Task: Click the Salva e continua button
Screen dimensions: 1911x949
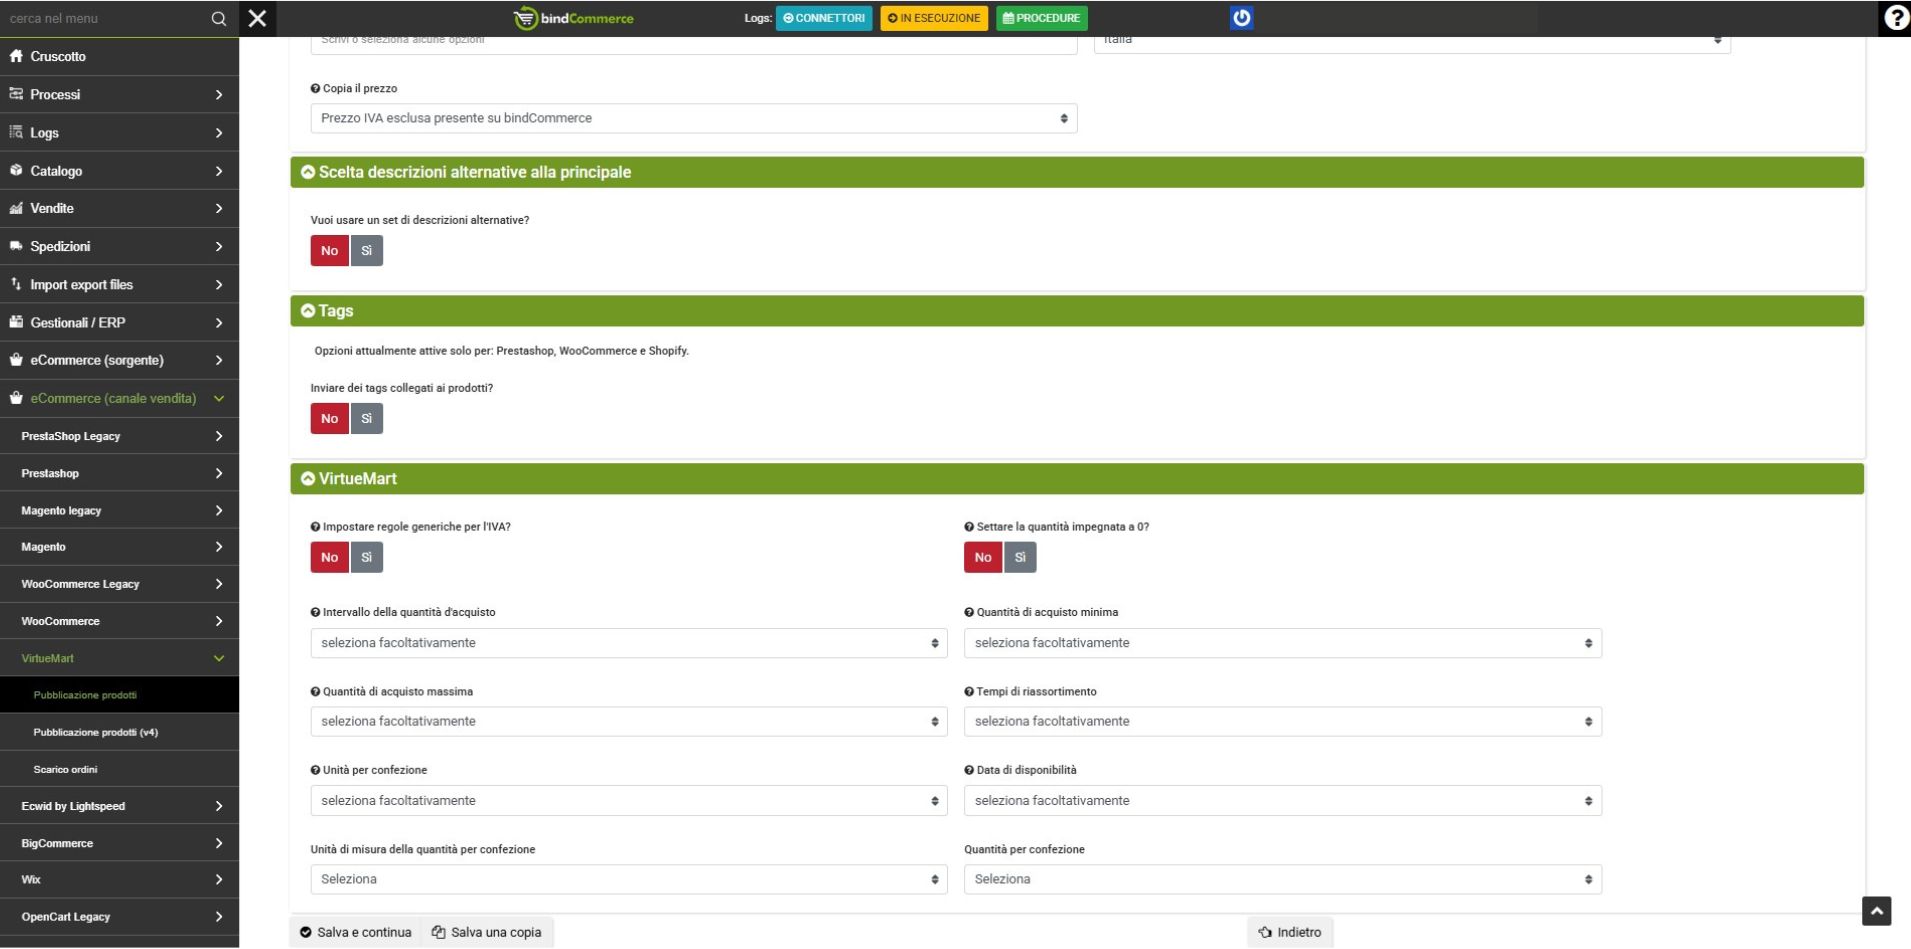Action: 355,932
